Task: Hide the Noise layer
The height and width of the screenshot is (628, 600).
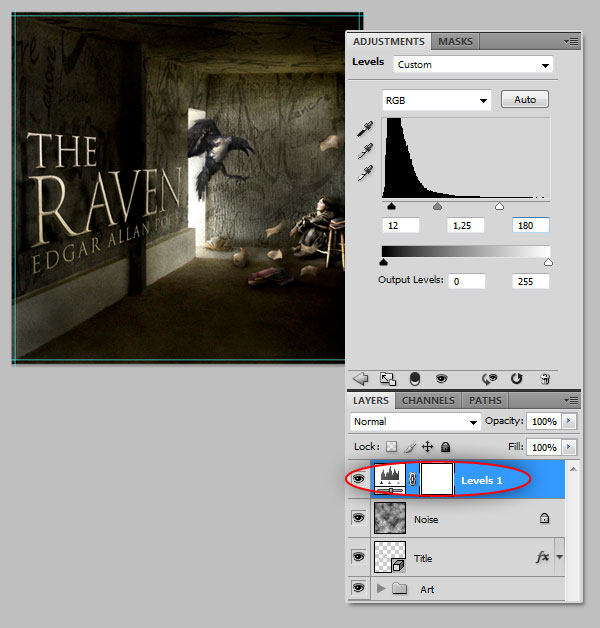Action: 358,518
